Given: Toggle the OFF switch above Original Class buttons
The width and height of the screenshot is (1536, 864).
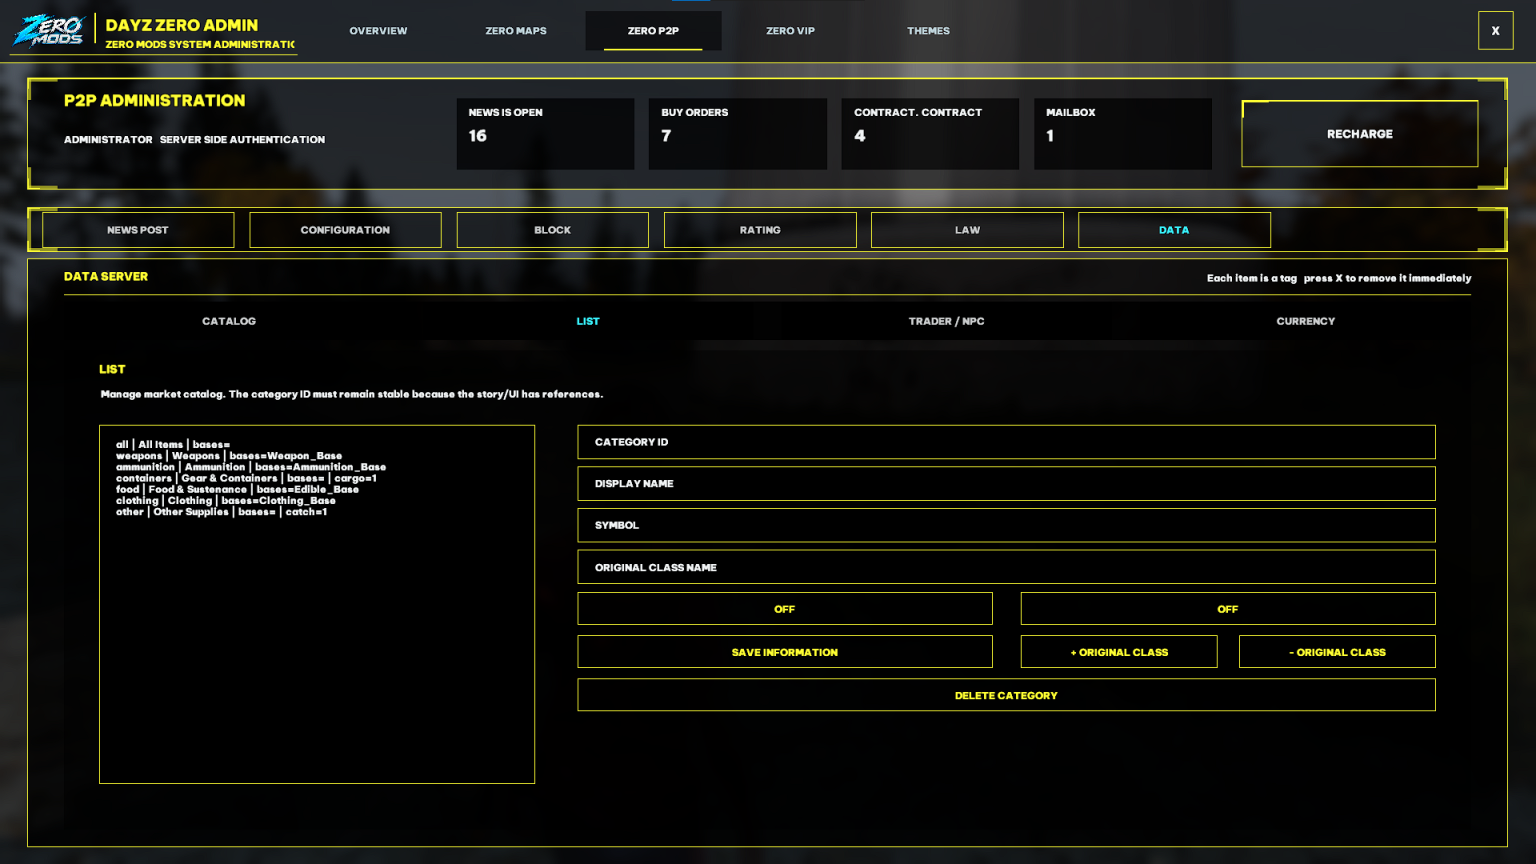Looking at the screenshot, I should [1228, 609].
